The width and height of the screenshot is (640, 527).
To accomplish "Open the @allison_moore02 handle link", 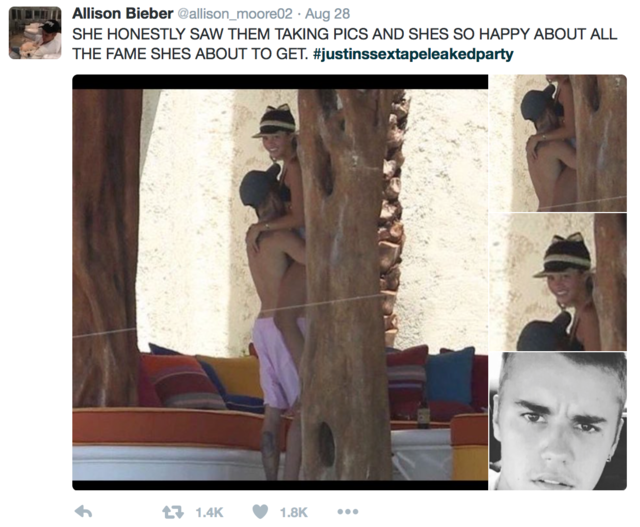I will click(x=236, y=14).
